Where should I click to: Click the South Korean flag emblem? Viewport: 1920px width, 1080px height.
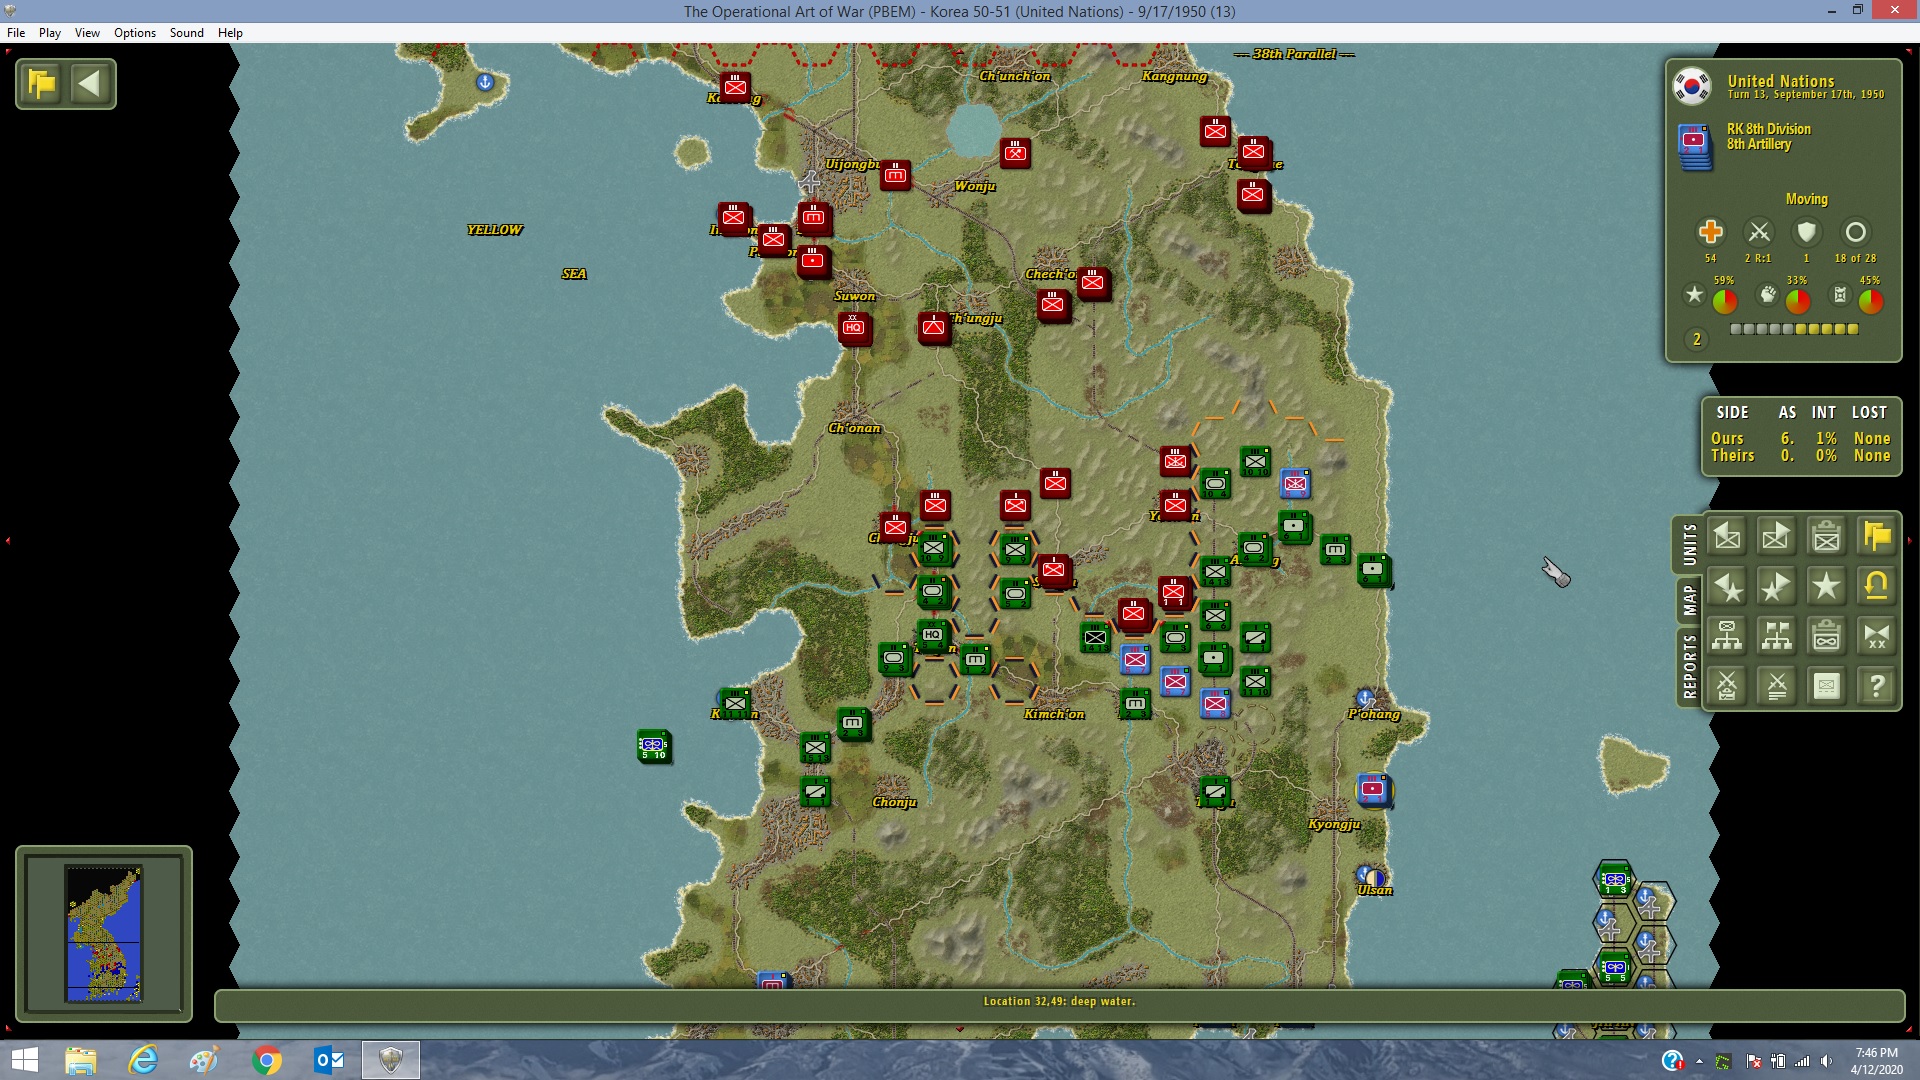(x=1692, y=87)
